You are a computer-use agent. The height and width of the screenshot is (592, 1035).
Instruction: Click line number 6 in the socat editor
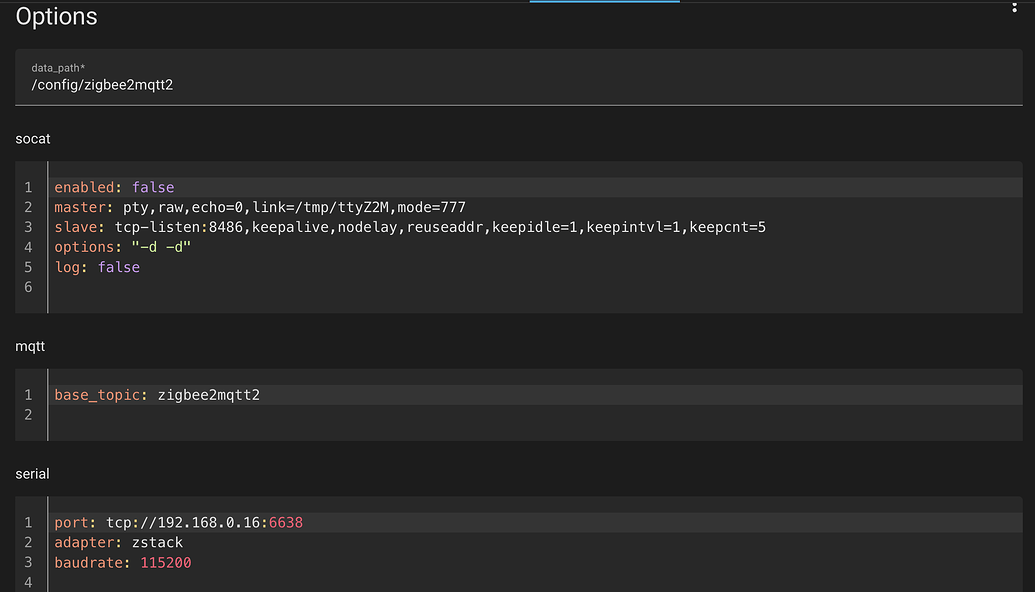click(28, 287)
